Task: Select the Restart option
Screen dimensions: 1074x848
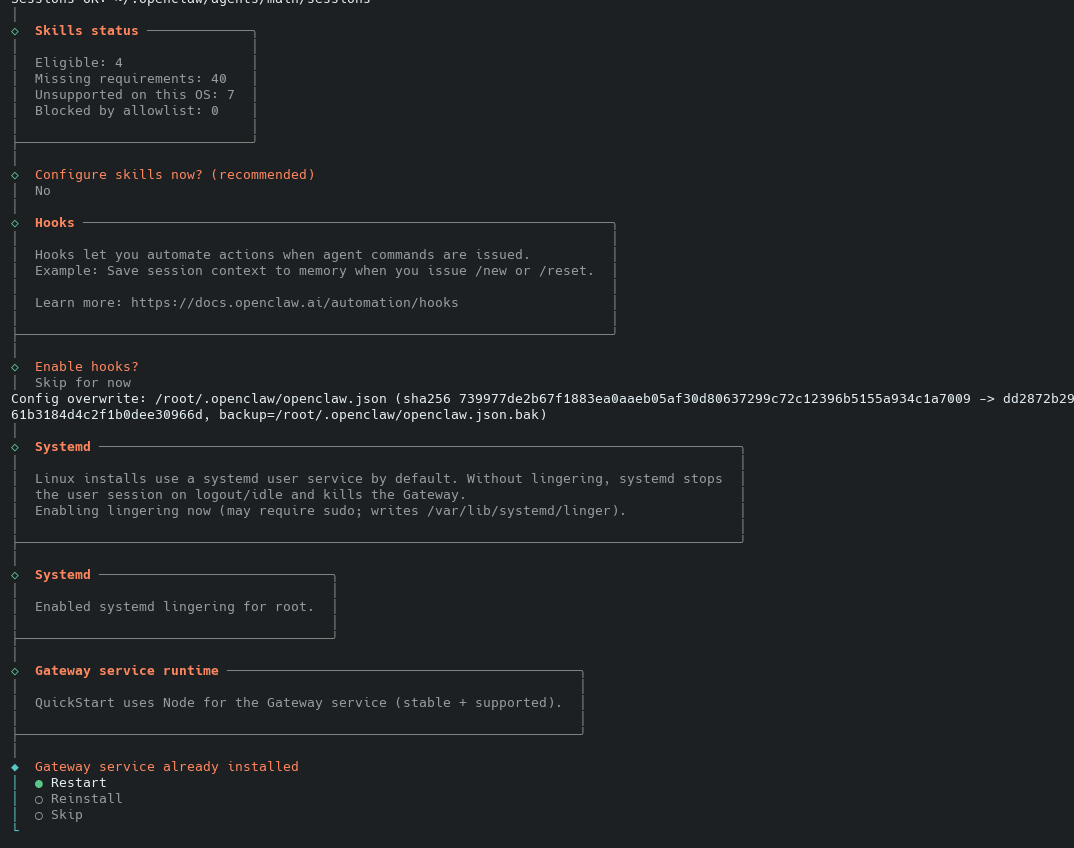Action: click(x=78, y=783)
